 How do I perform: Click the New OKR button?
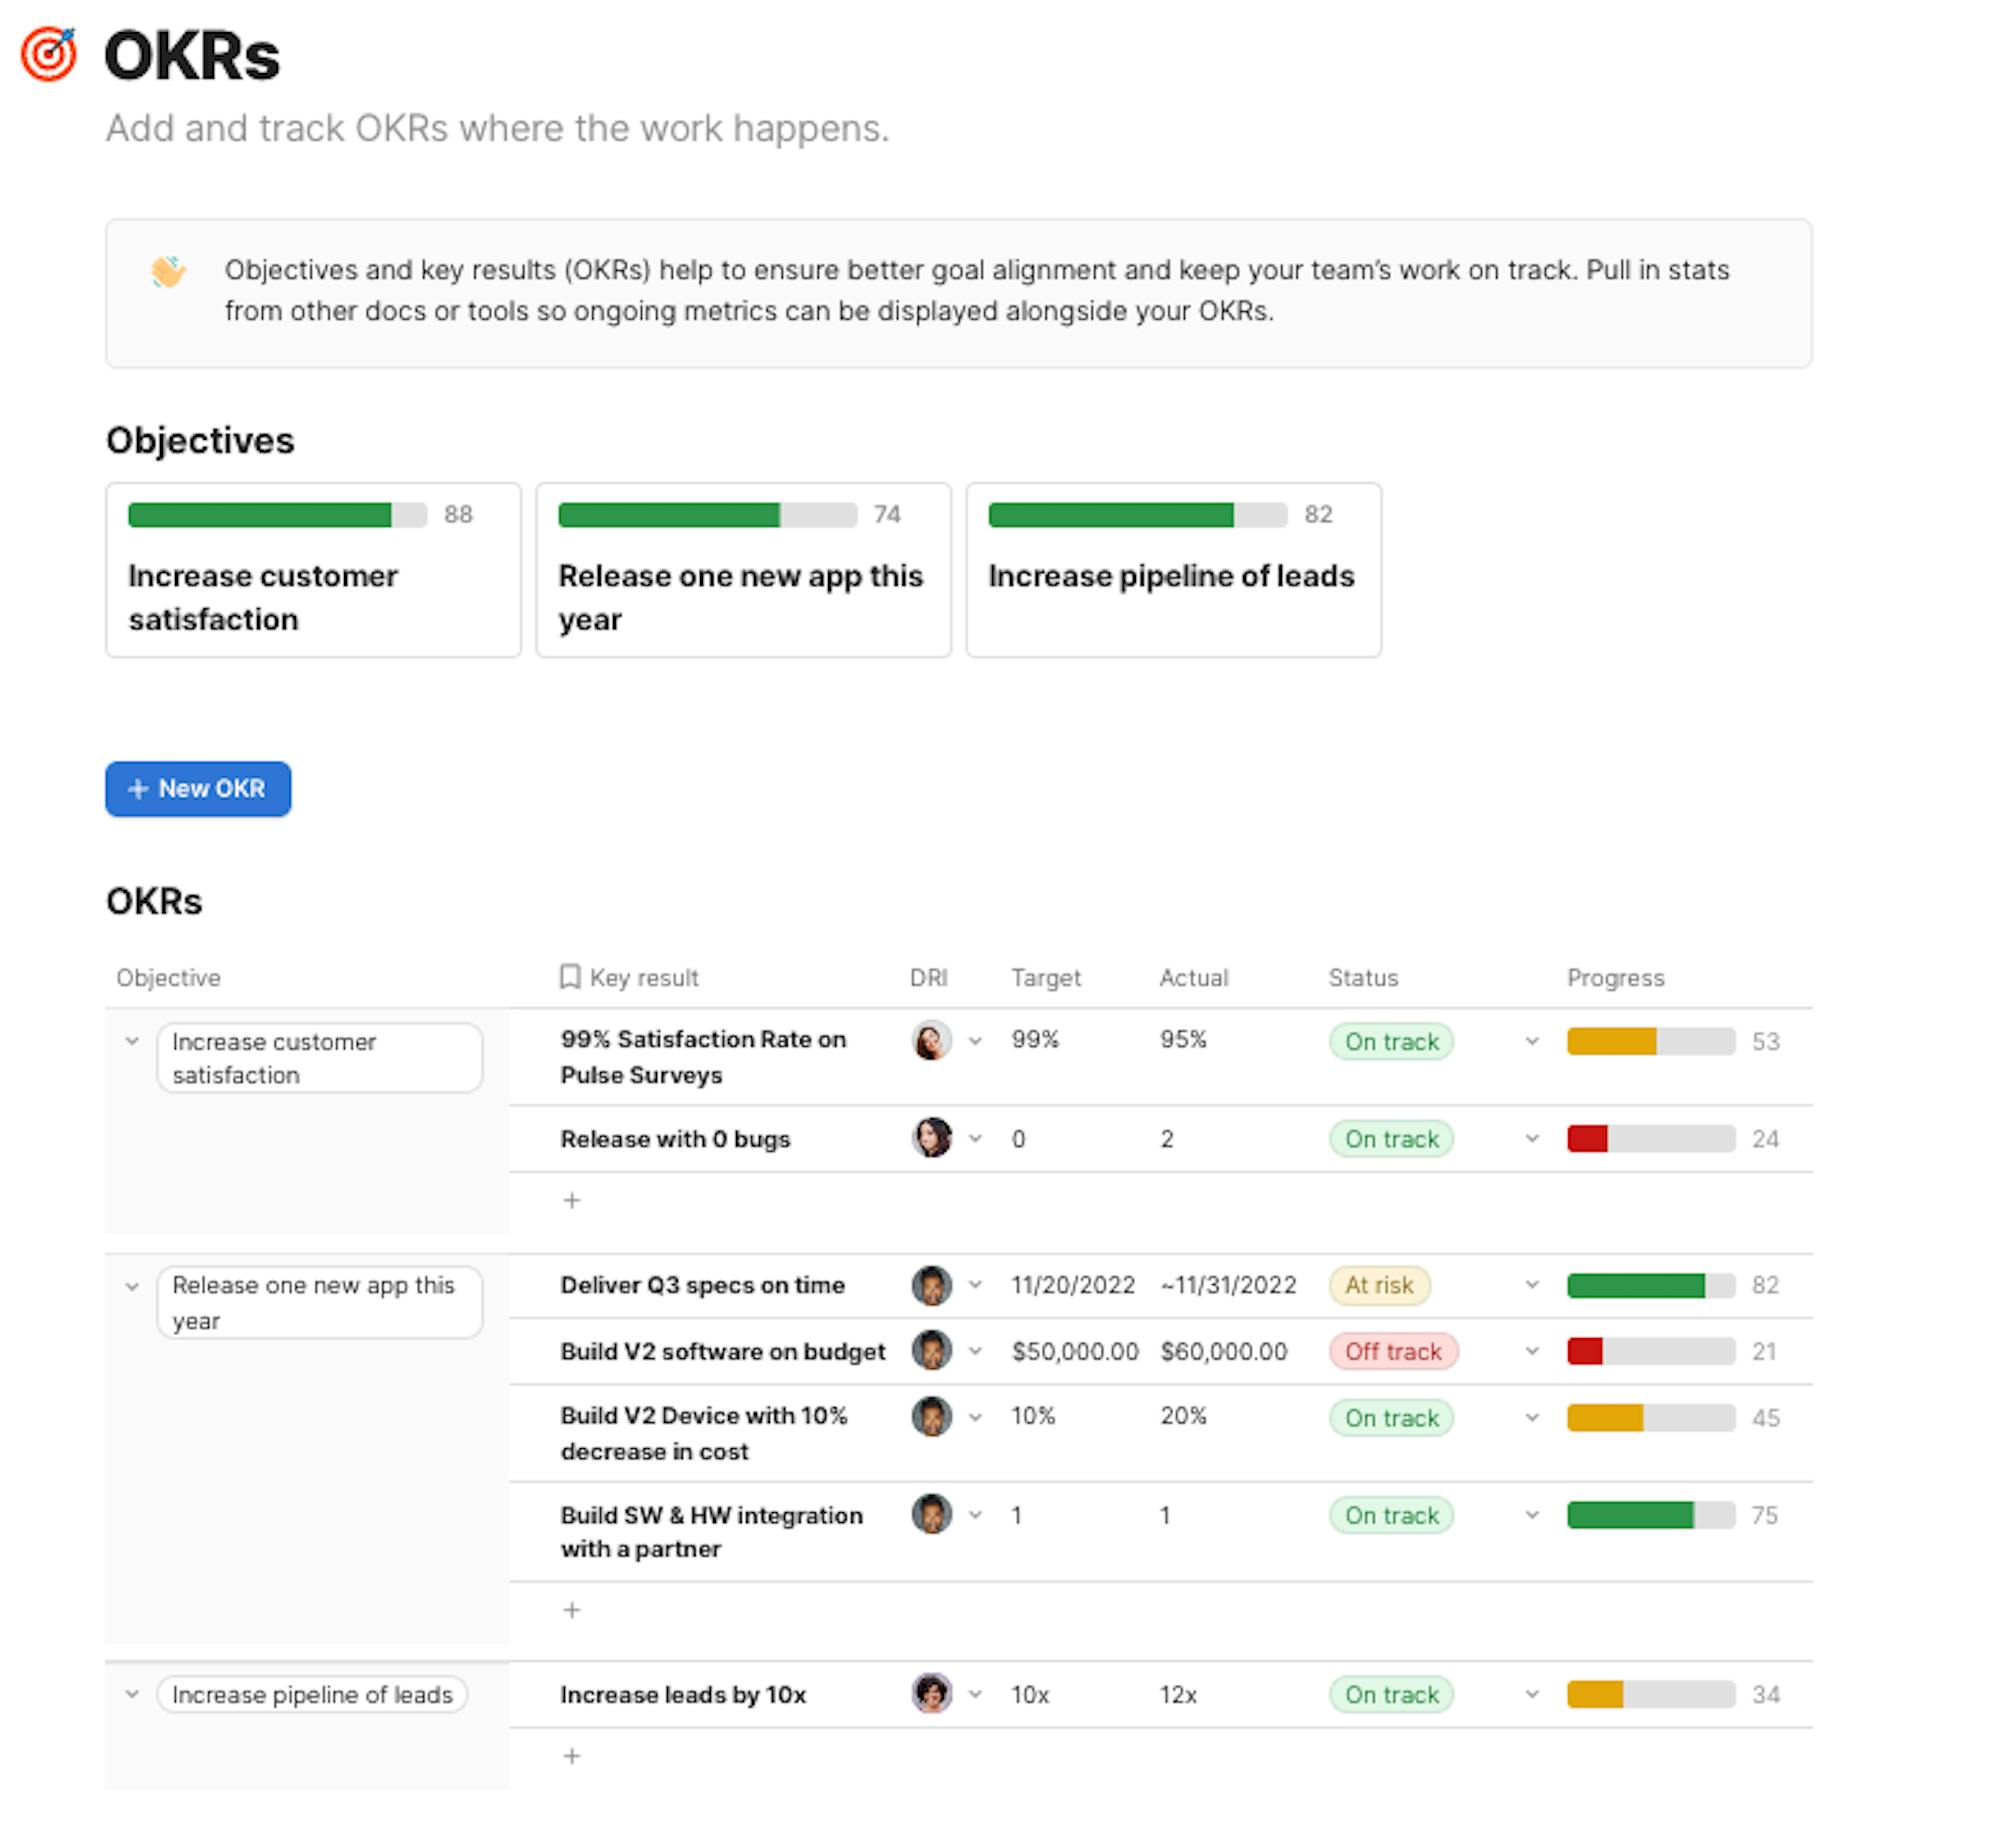(x=198, y=789)
